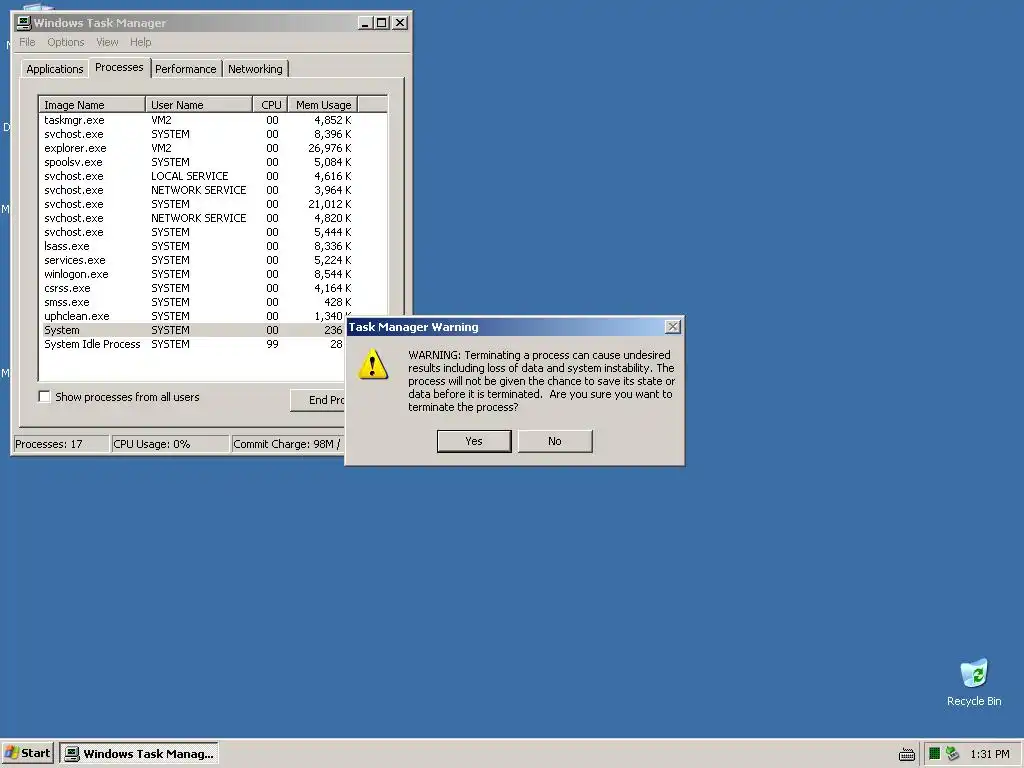Switch to the Applications tab
The image size is (1024, 768).
55,69
